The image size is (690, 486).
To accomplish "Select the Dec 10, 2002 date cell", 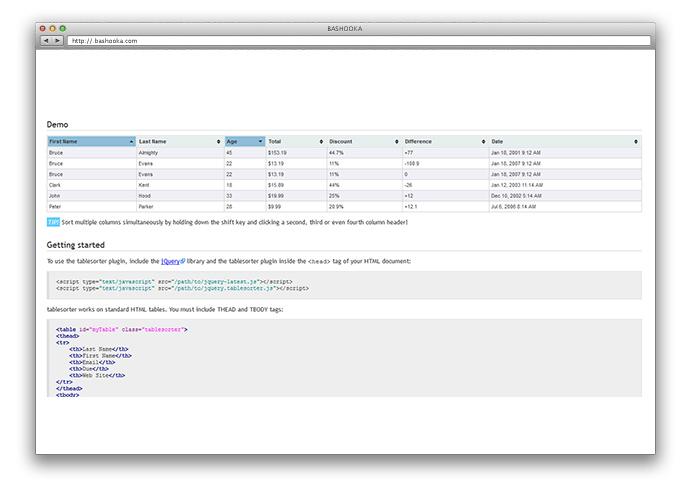I will [x=565, y=195].
